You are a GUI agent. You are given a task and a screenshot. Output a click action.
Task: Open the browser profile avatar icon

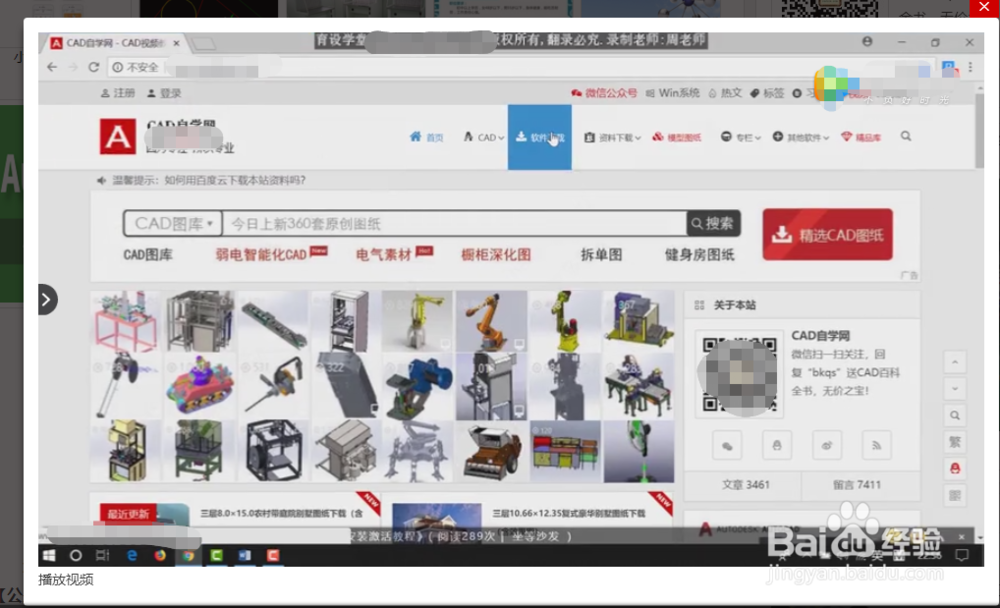click(867, 41)
